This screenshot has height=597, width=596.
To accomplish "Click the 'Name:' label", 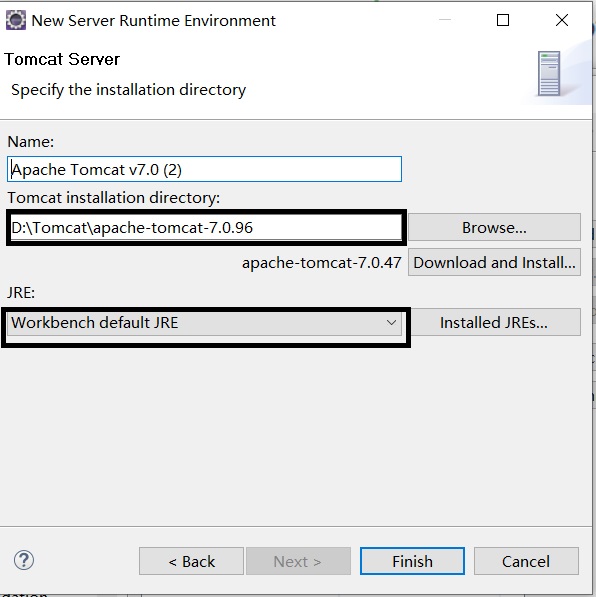I will pos(31,142).
